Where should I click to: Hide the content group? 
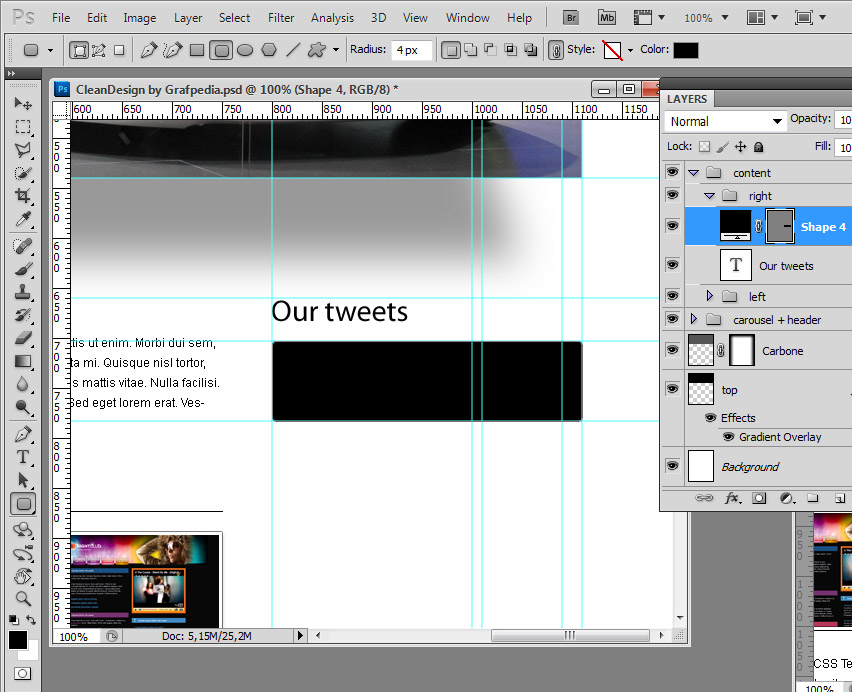(673, 172)
